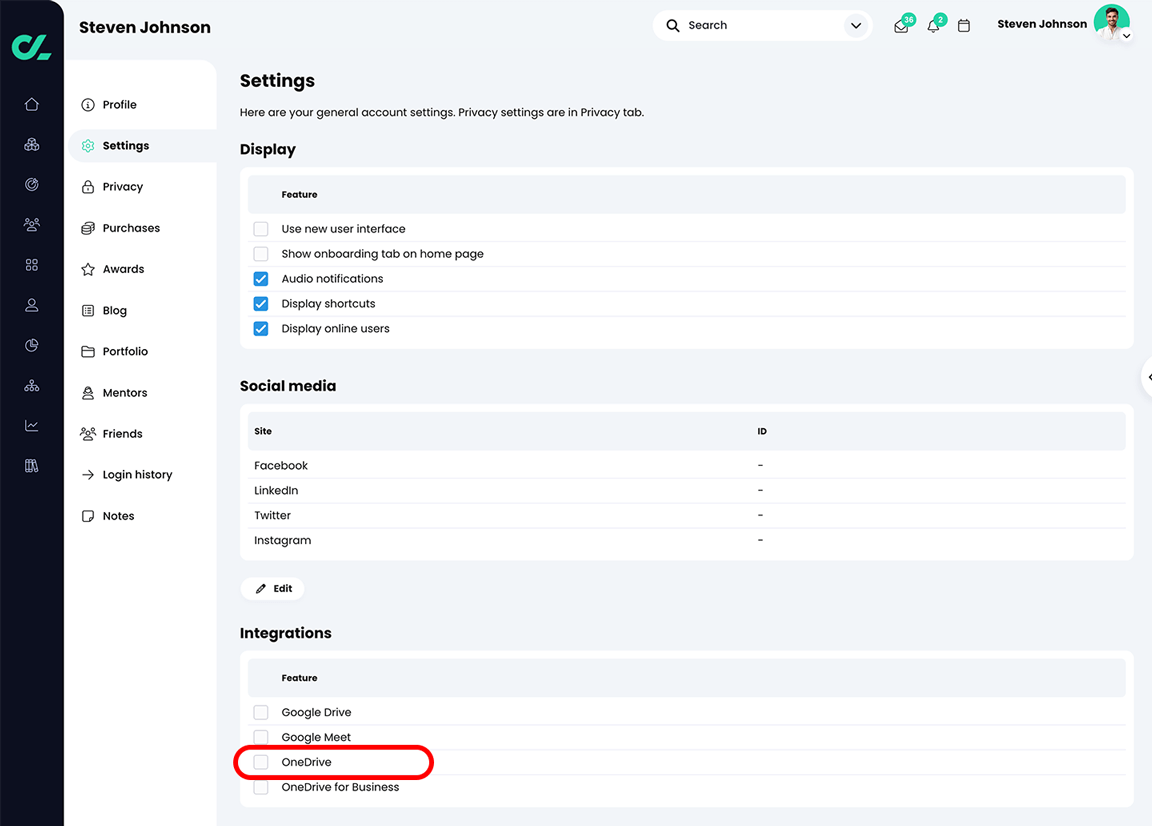This screenshot has width=1152, height=826.
Task: Click the library books icon in the sidebar
Action: (x=31, y=465)
